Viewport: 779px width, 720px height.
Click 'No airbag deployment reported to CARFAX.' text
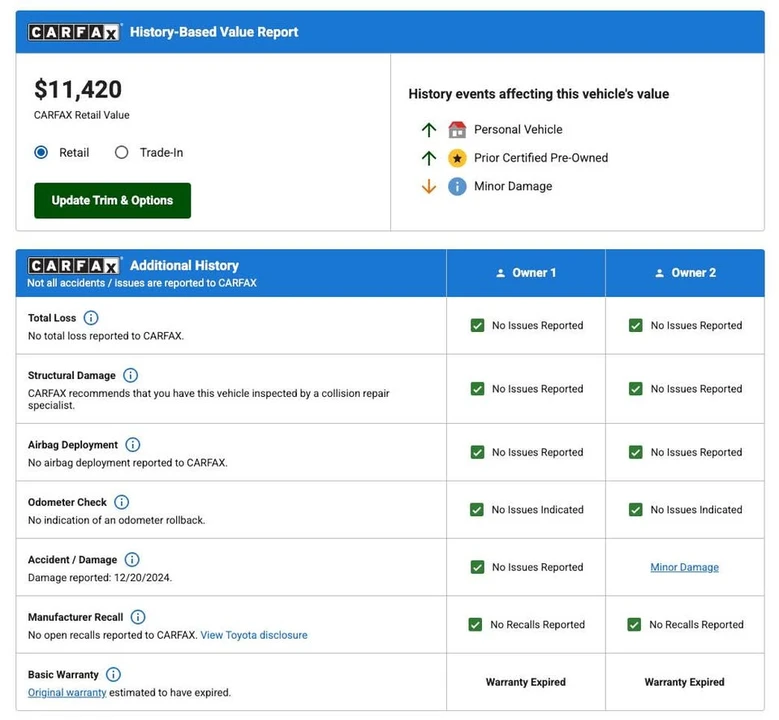click(128, 463)
